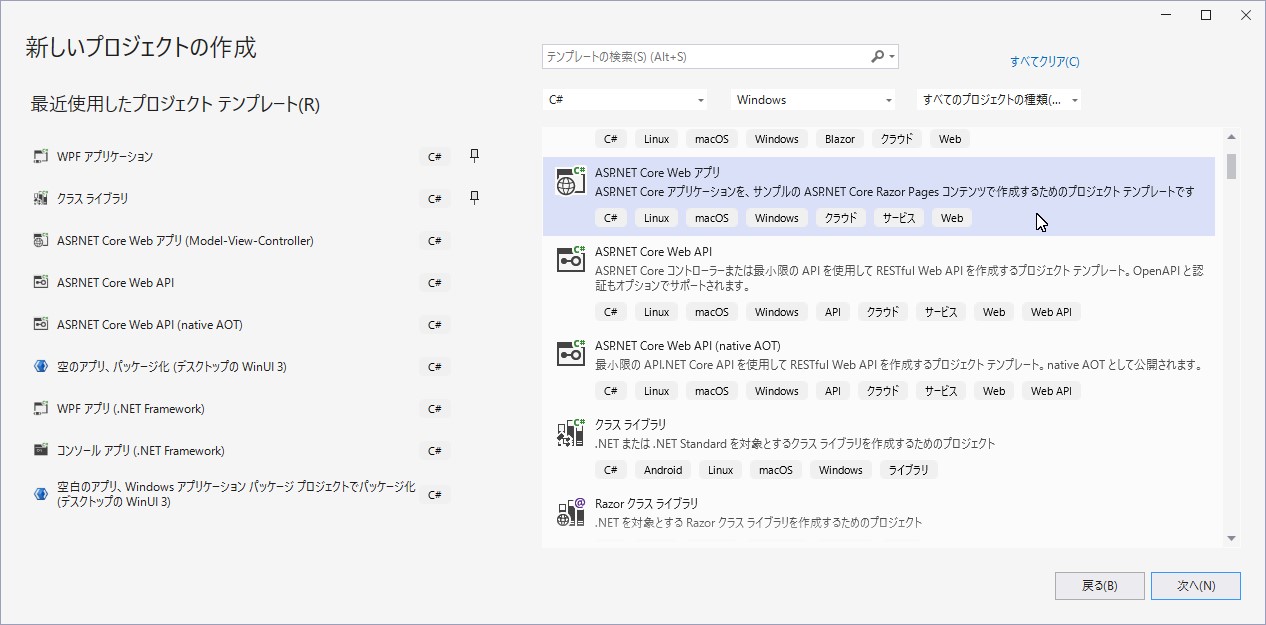Click the Razor クラス ライブラリ template icon
Screen dimensions: 1266x625
570,512
